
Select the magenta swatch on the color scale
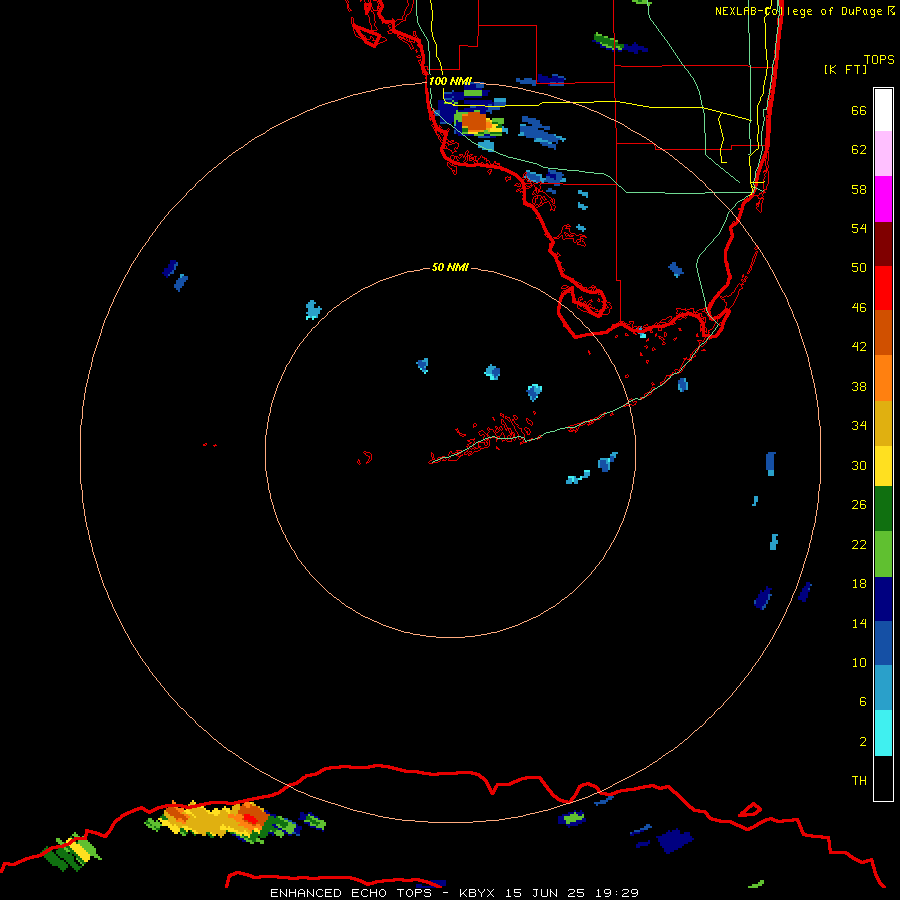click(883, 199)
